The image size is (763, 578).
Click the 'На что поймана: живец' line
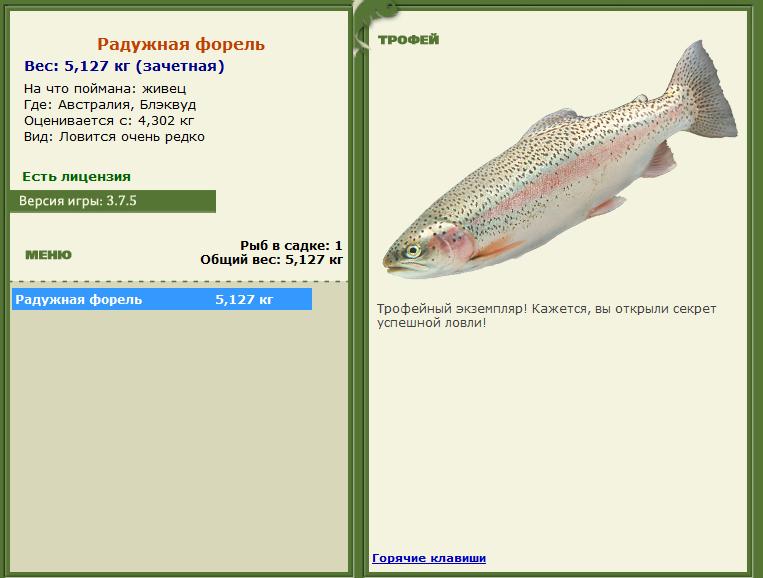click(x=105, y=89)
